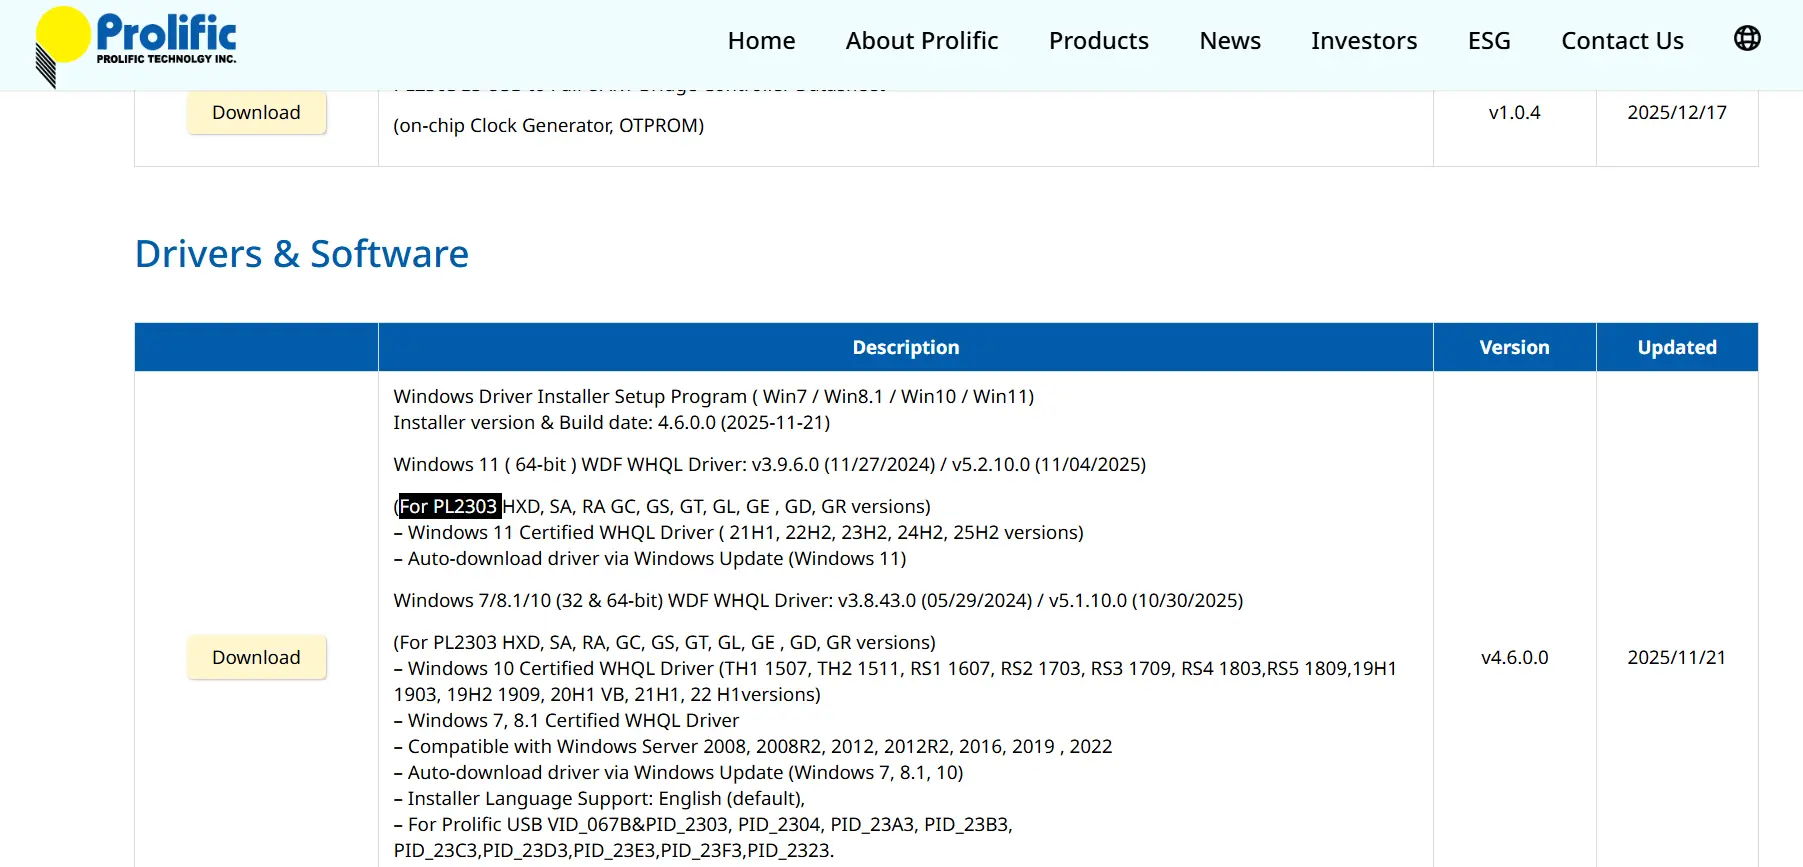
Task: Open the Contact Us page
Action: 1622,41
